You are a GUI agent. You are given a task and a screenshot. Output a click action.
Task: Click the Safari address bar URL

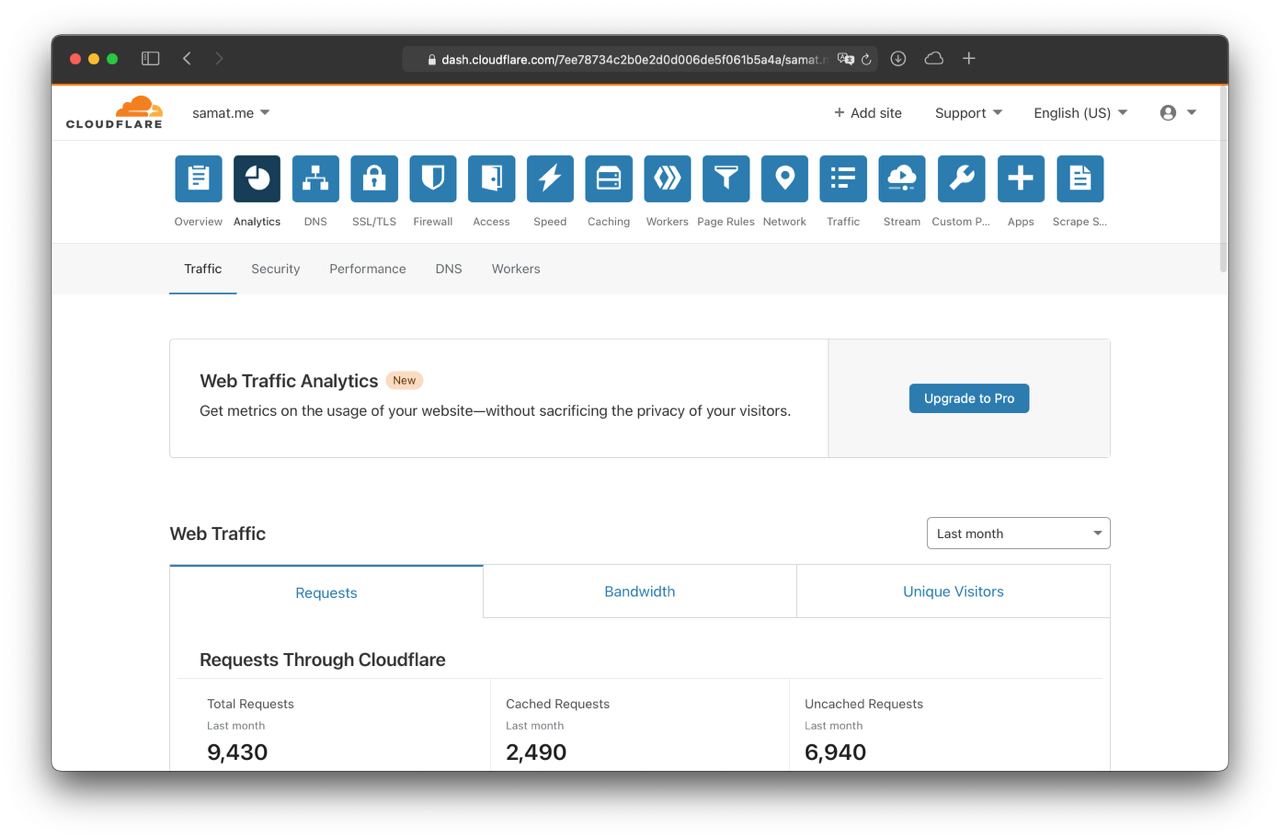click(x=633, y=59)
